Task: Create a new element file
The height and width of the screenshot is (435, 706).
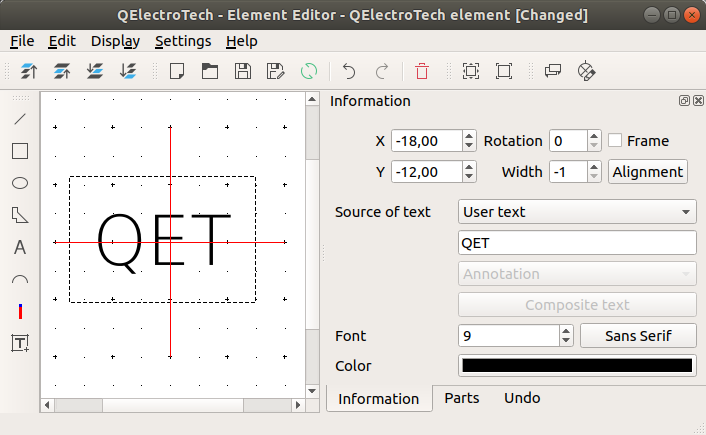Action: (177, 71)
